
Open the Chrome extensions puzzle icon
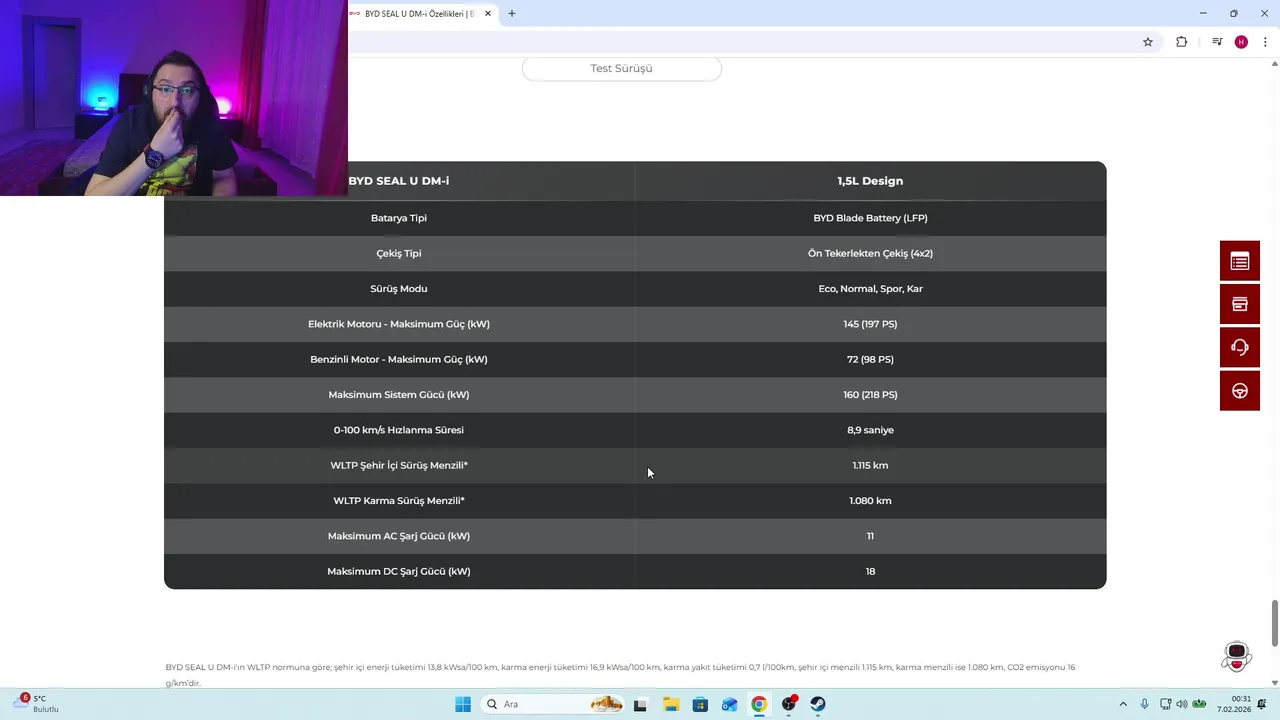click(1182, 42)
